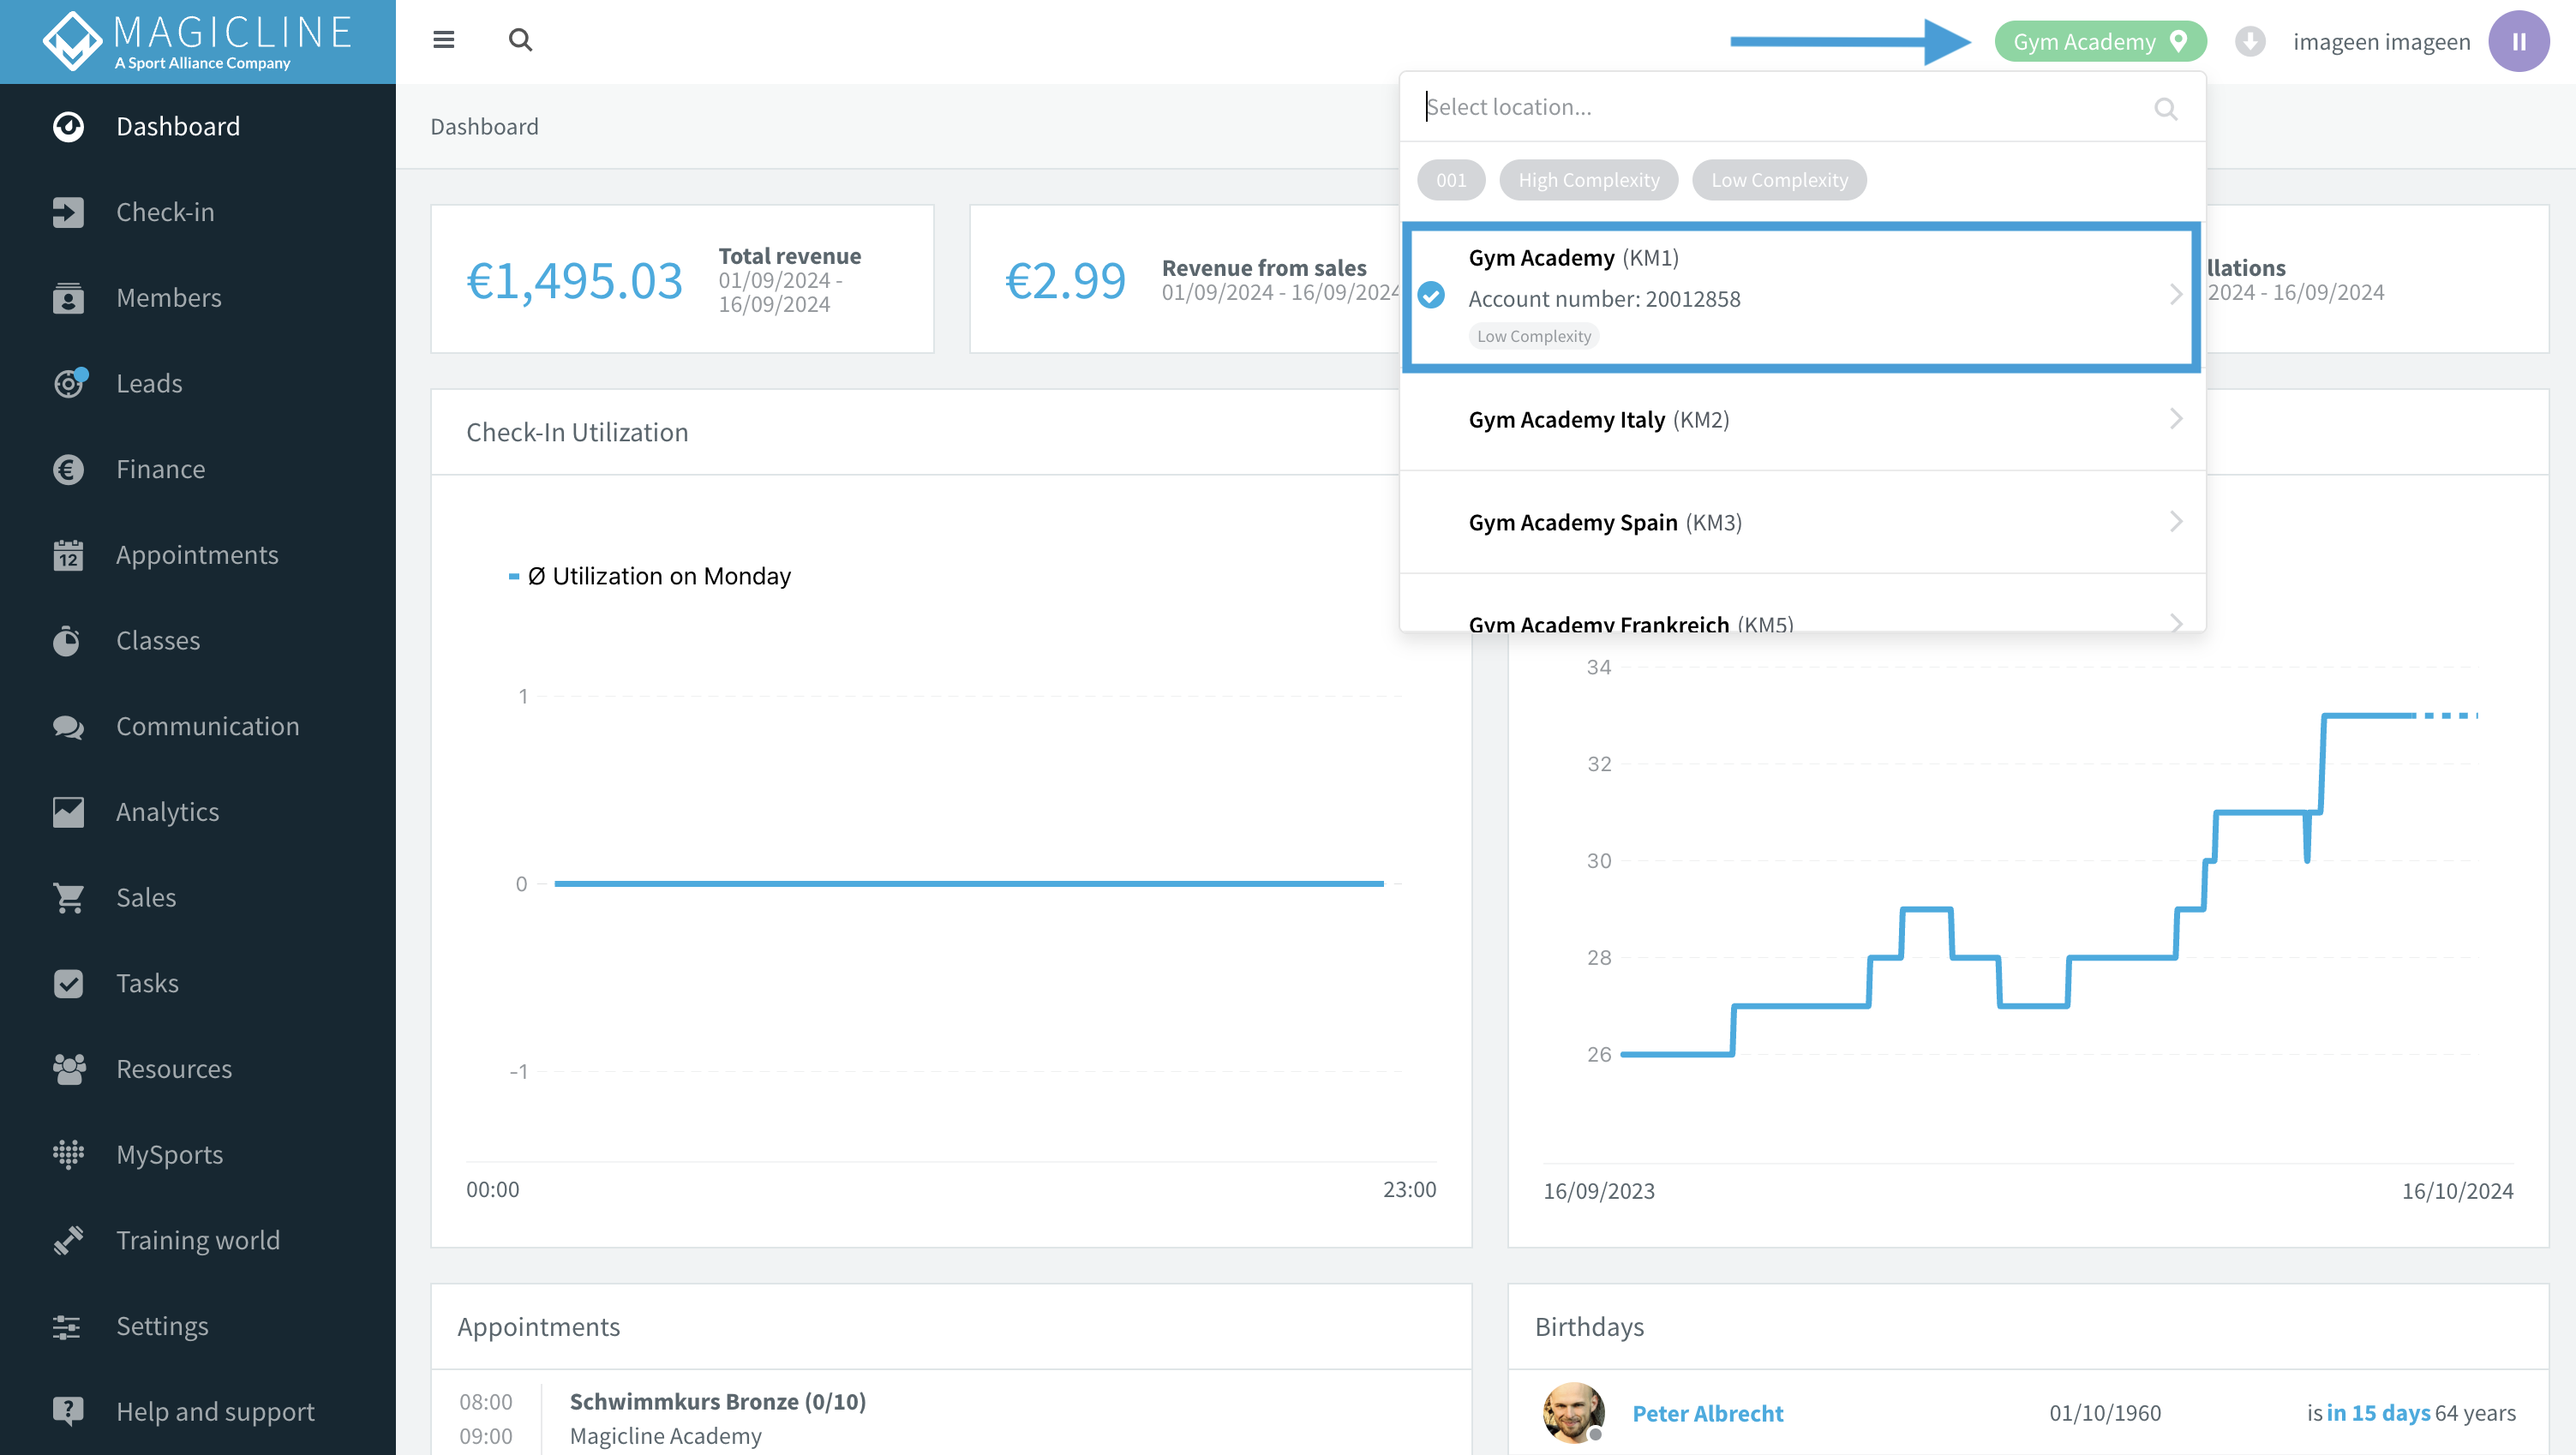
Task: Click the Settings sliders icon
Action: pyautogui.click(x=68, y=1327)
